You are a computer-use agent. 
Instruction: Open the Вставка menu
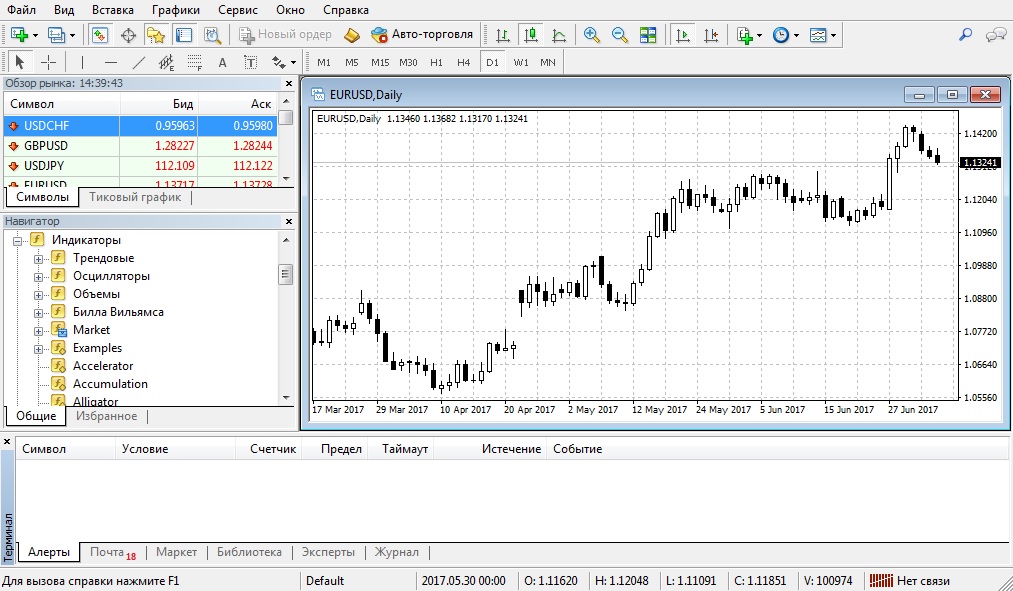point(113,10)
